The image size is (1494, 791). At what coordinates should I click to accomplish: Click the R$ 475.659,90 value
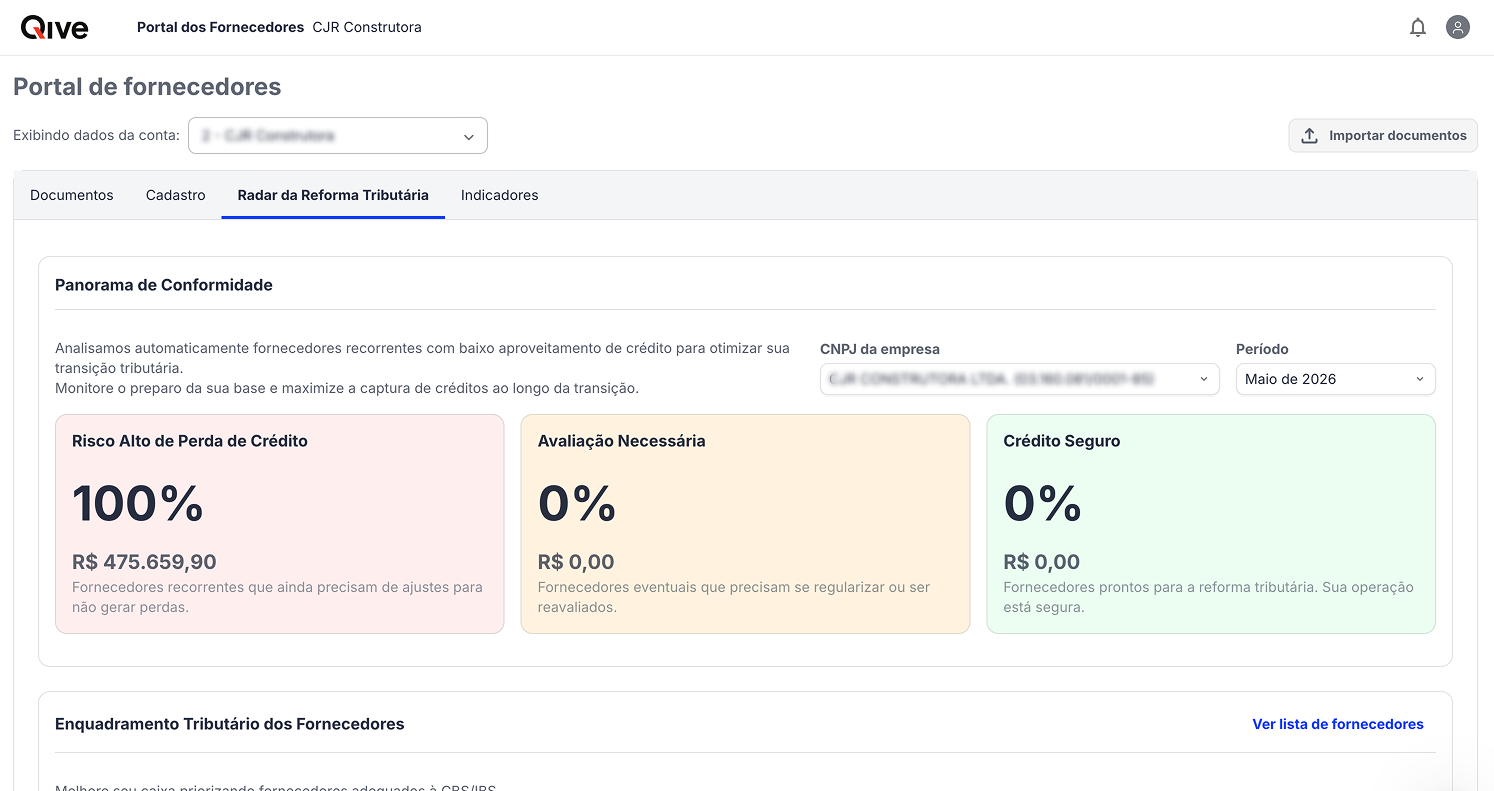(144, 562)
